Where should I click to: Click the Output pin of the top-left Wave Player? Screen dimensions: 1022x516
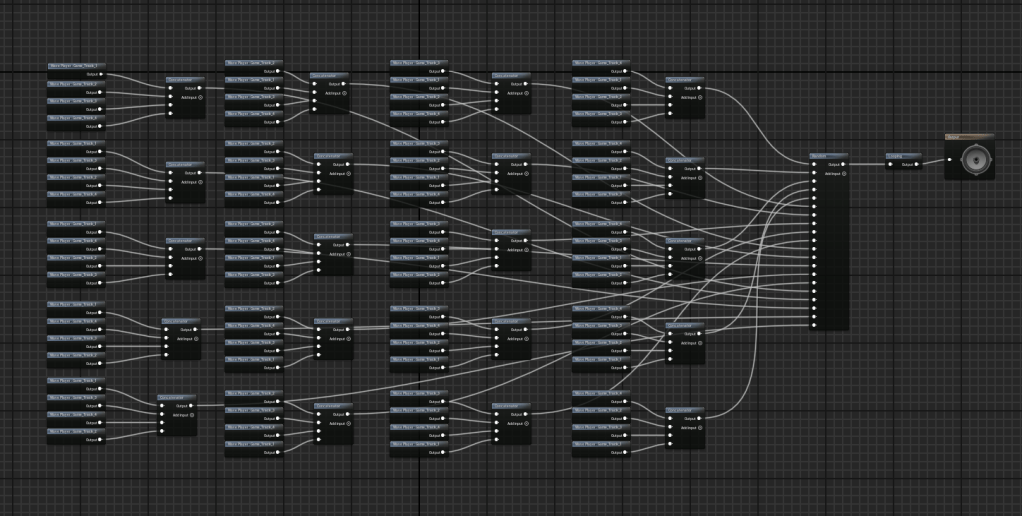(x=100, y=74)
